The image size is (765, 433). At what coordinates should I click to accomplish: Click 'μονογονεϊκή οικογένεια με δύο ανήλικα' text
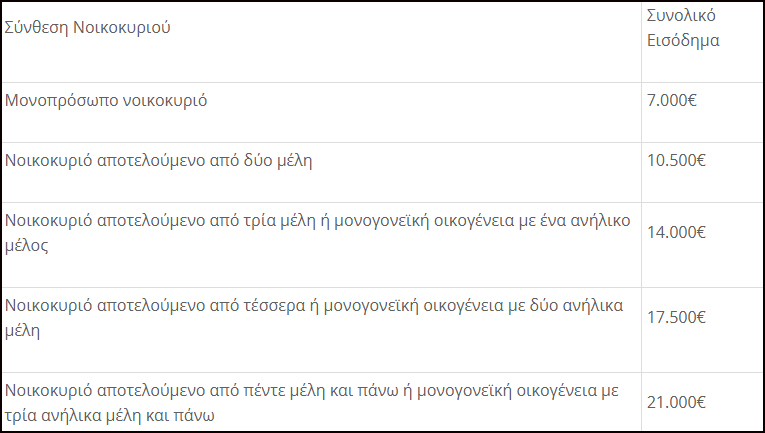point(473,305)
